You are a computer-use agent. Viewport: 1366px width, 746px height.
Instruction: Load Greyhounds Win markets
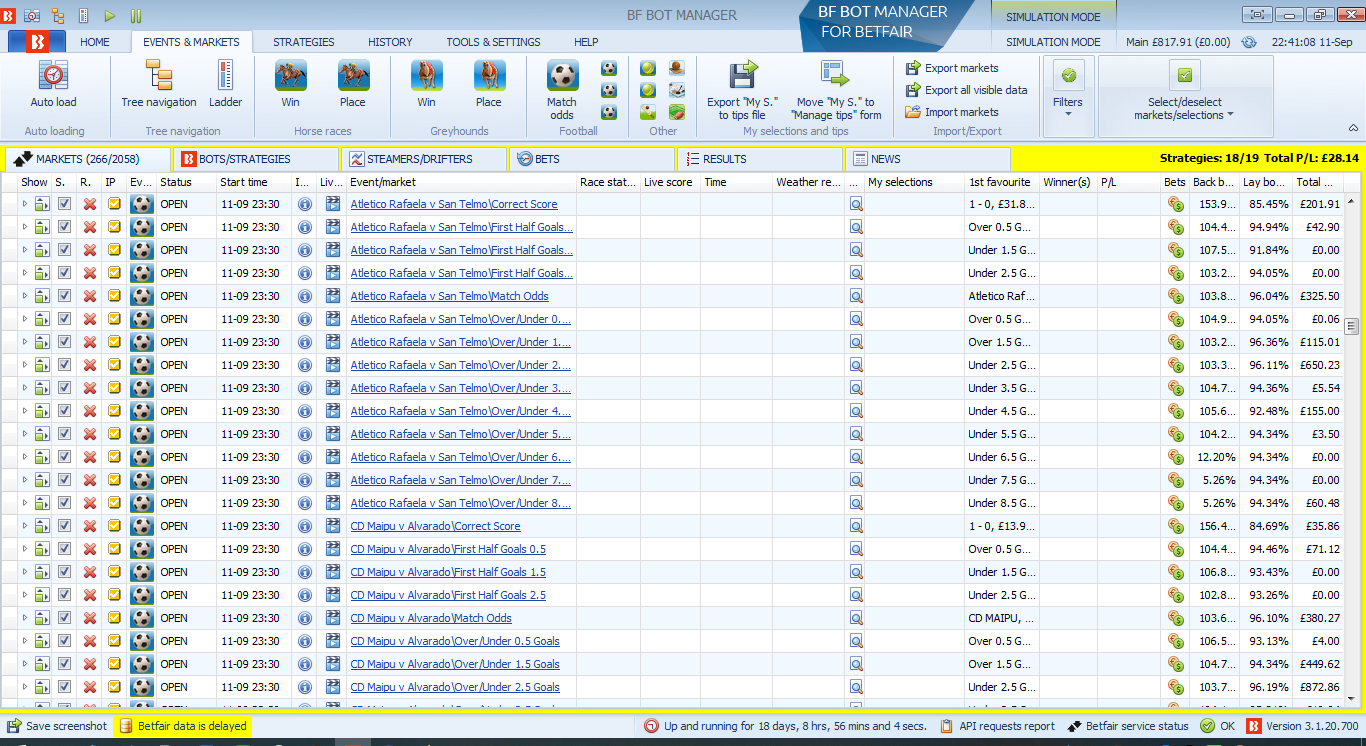(427, 84)
